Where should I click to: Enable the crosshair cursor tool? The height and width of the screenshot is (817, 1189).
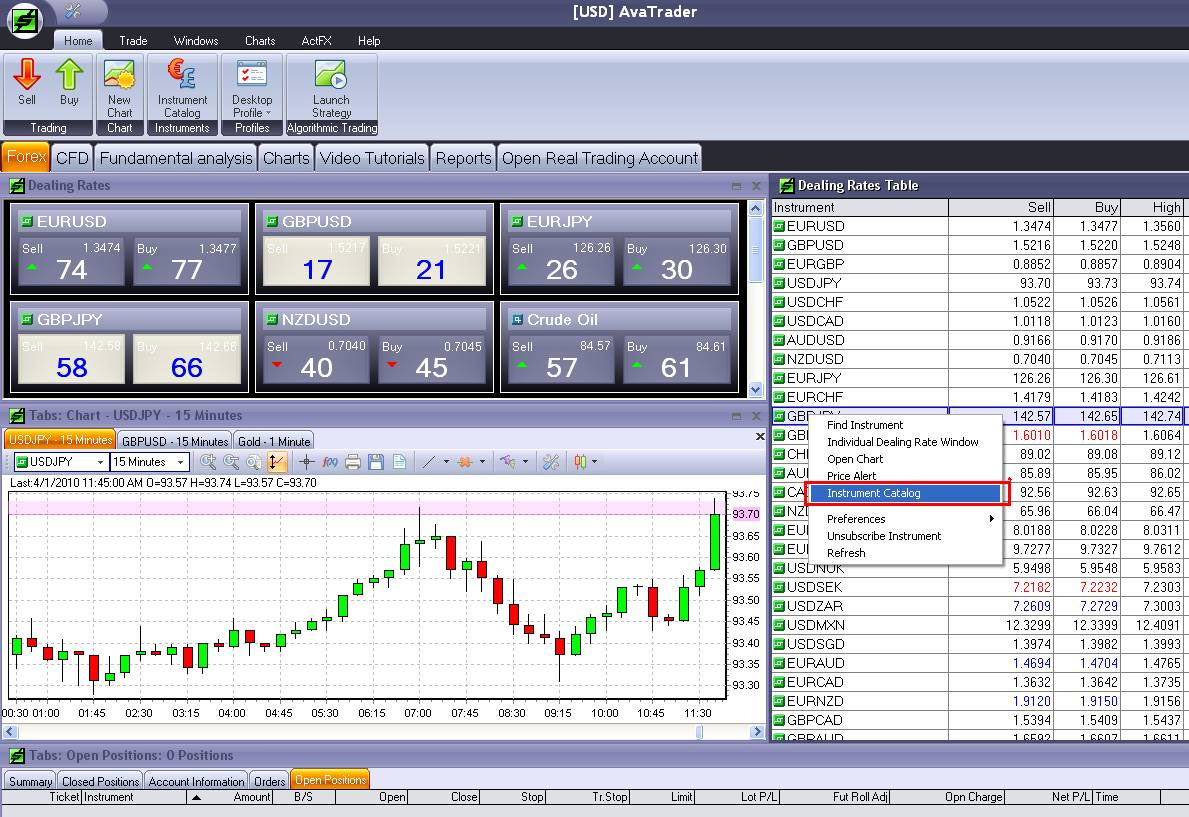point(306,461)
